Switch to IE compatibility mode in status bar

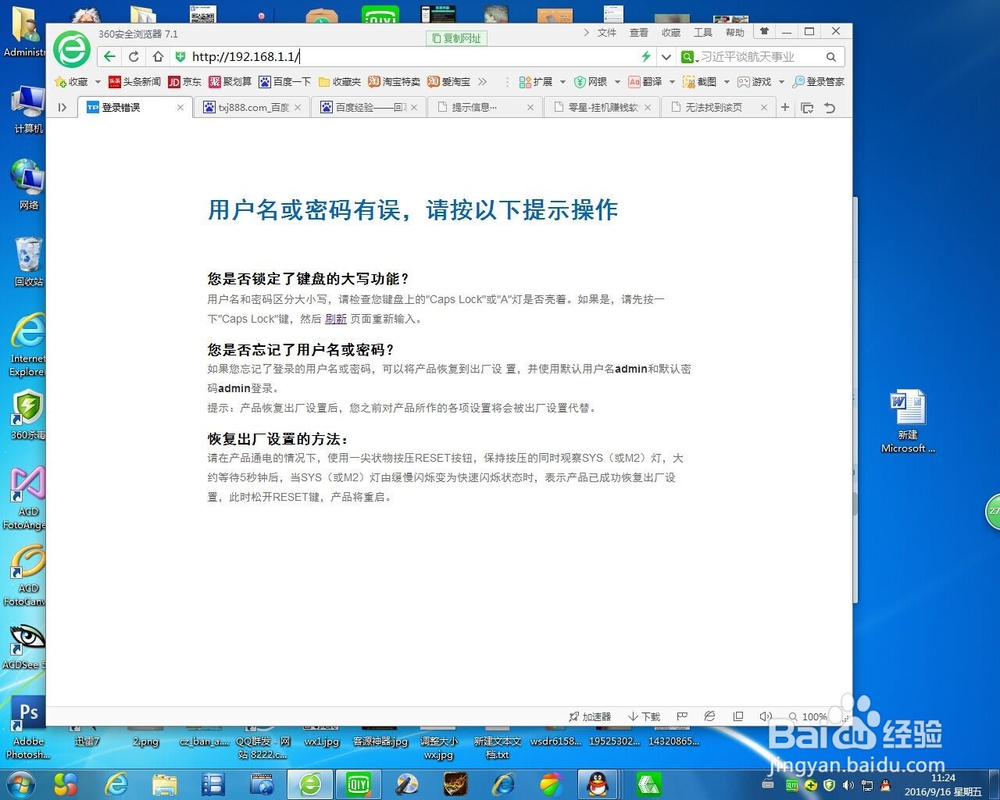click(709, 716)
